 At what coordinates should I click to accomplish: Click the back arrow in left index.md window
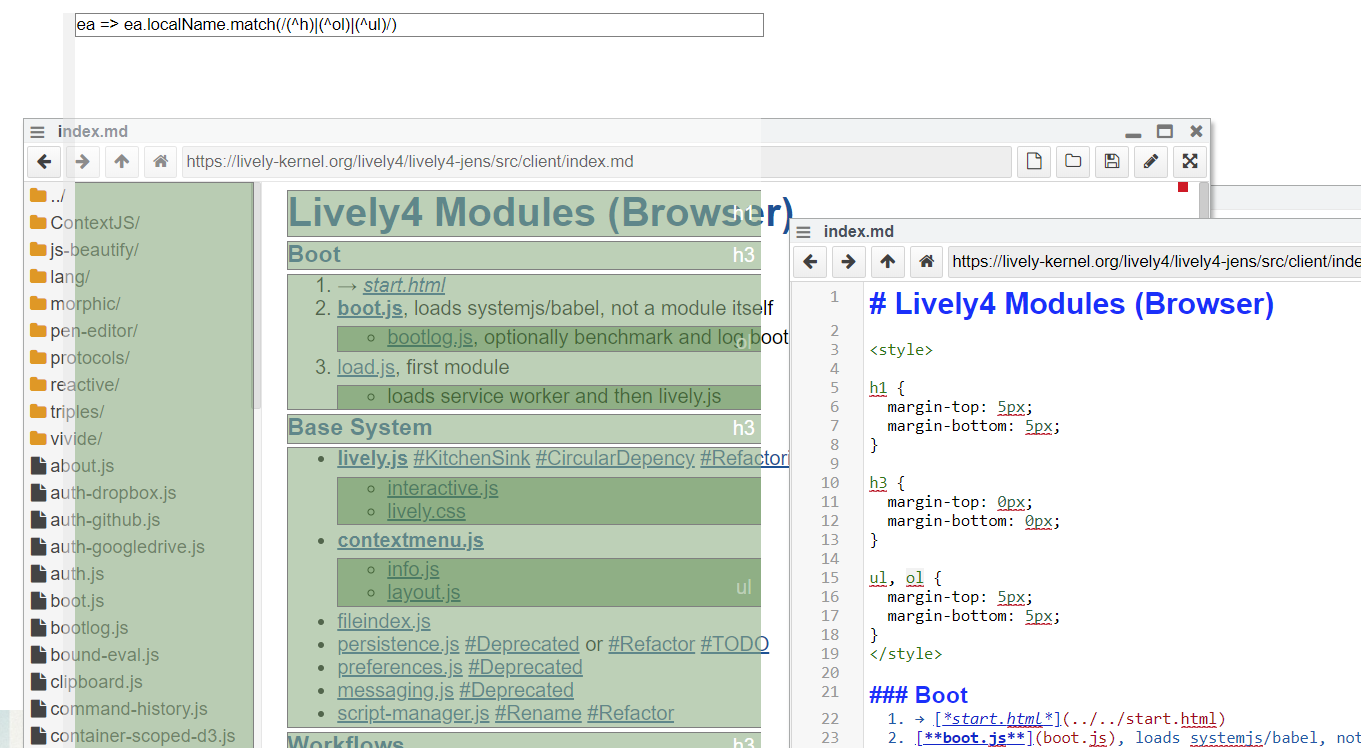coord(44,161)
